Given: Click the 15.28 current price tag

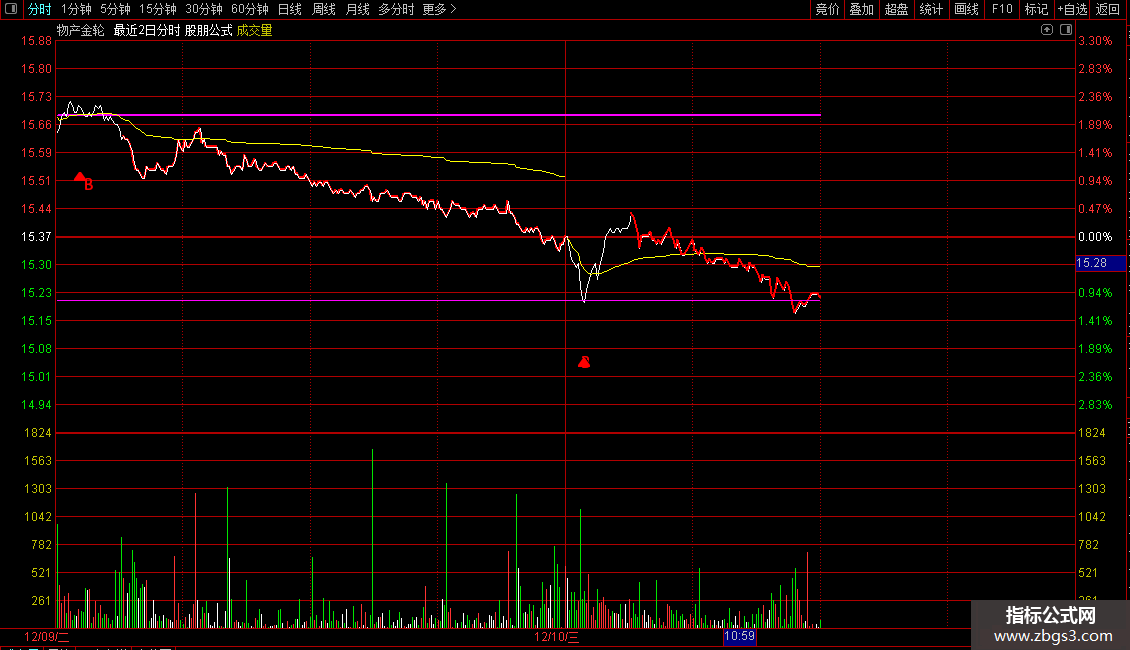Looking at the screenshot, I should click(x=1100, y=263).
